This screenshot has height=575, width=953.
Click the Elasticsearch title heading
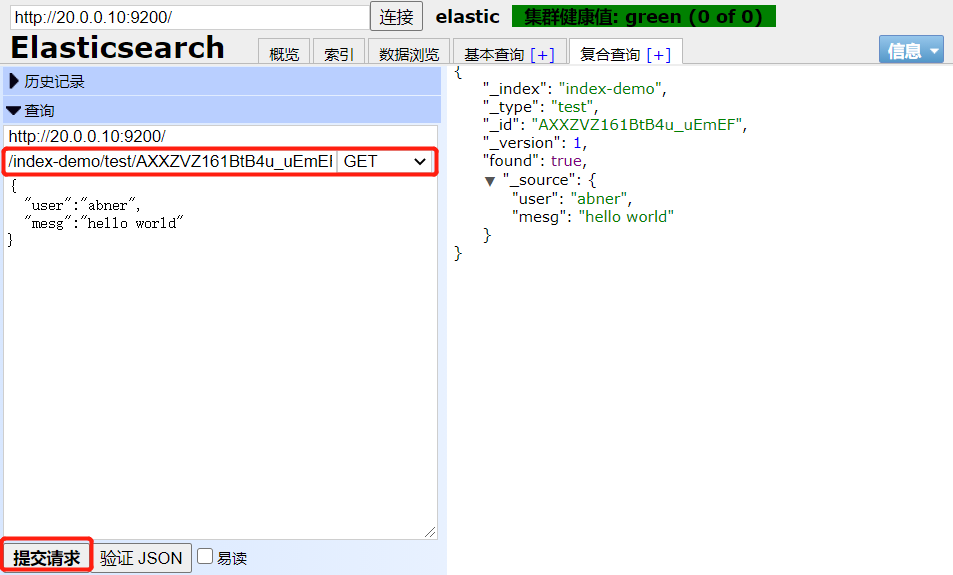[117, 47]
